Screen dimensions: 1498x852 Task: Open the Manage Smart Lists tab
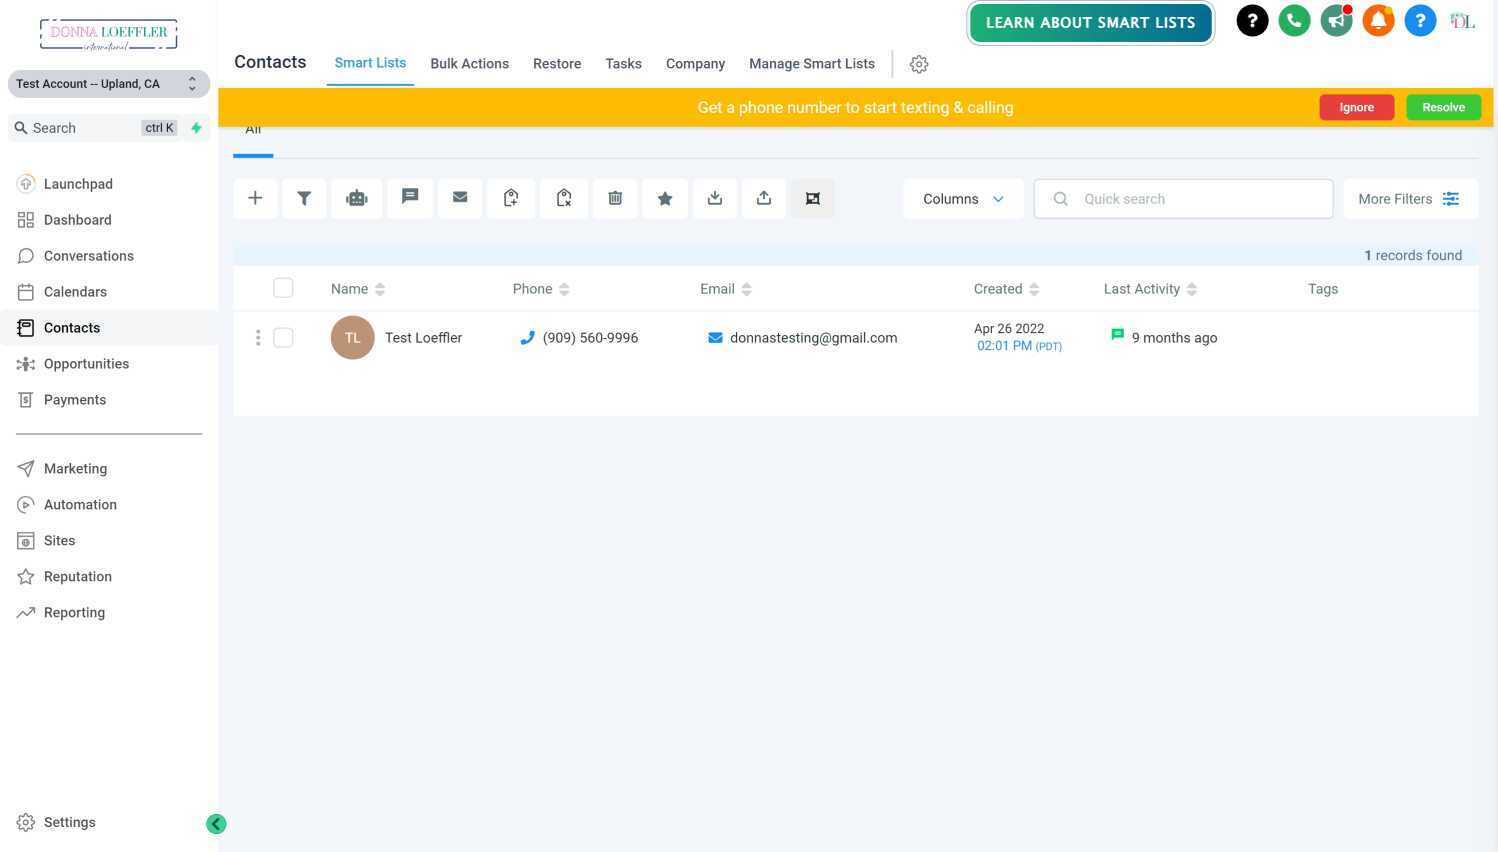(x=812, y=63)
